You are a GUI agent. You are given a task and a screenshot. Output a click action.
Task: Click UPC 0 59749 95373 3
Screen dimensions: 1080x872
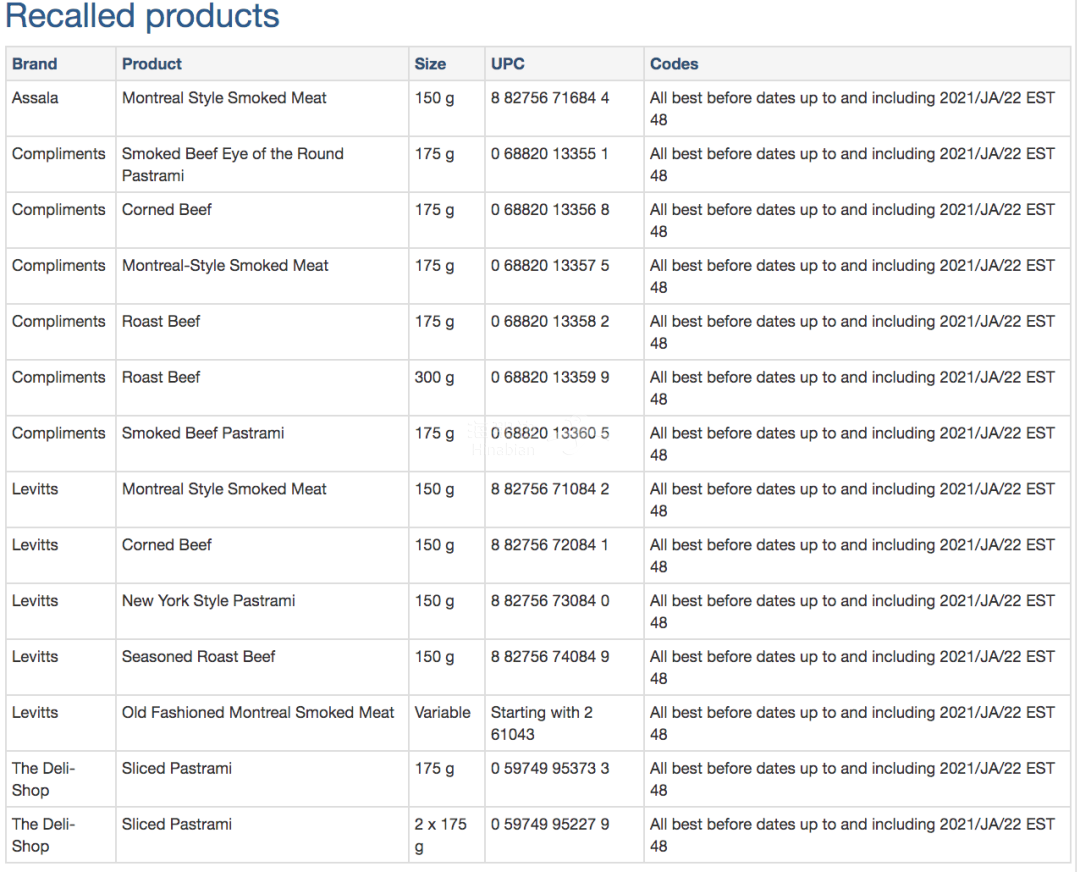[549, 769]
